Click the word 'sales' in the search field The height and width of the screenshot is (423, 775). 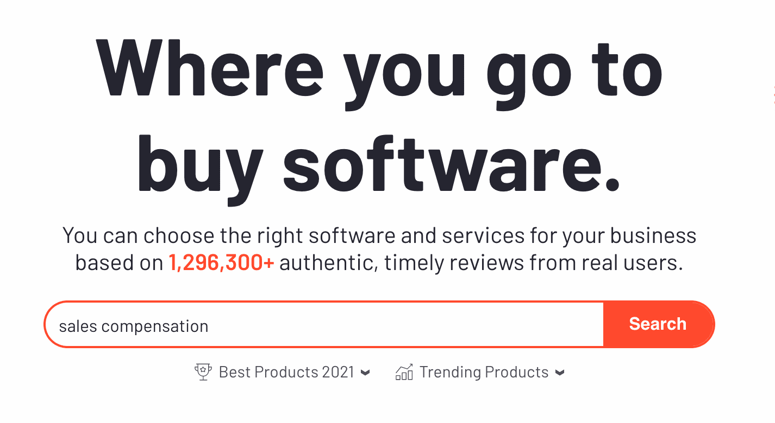(78, 326)
